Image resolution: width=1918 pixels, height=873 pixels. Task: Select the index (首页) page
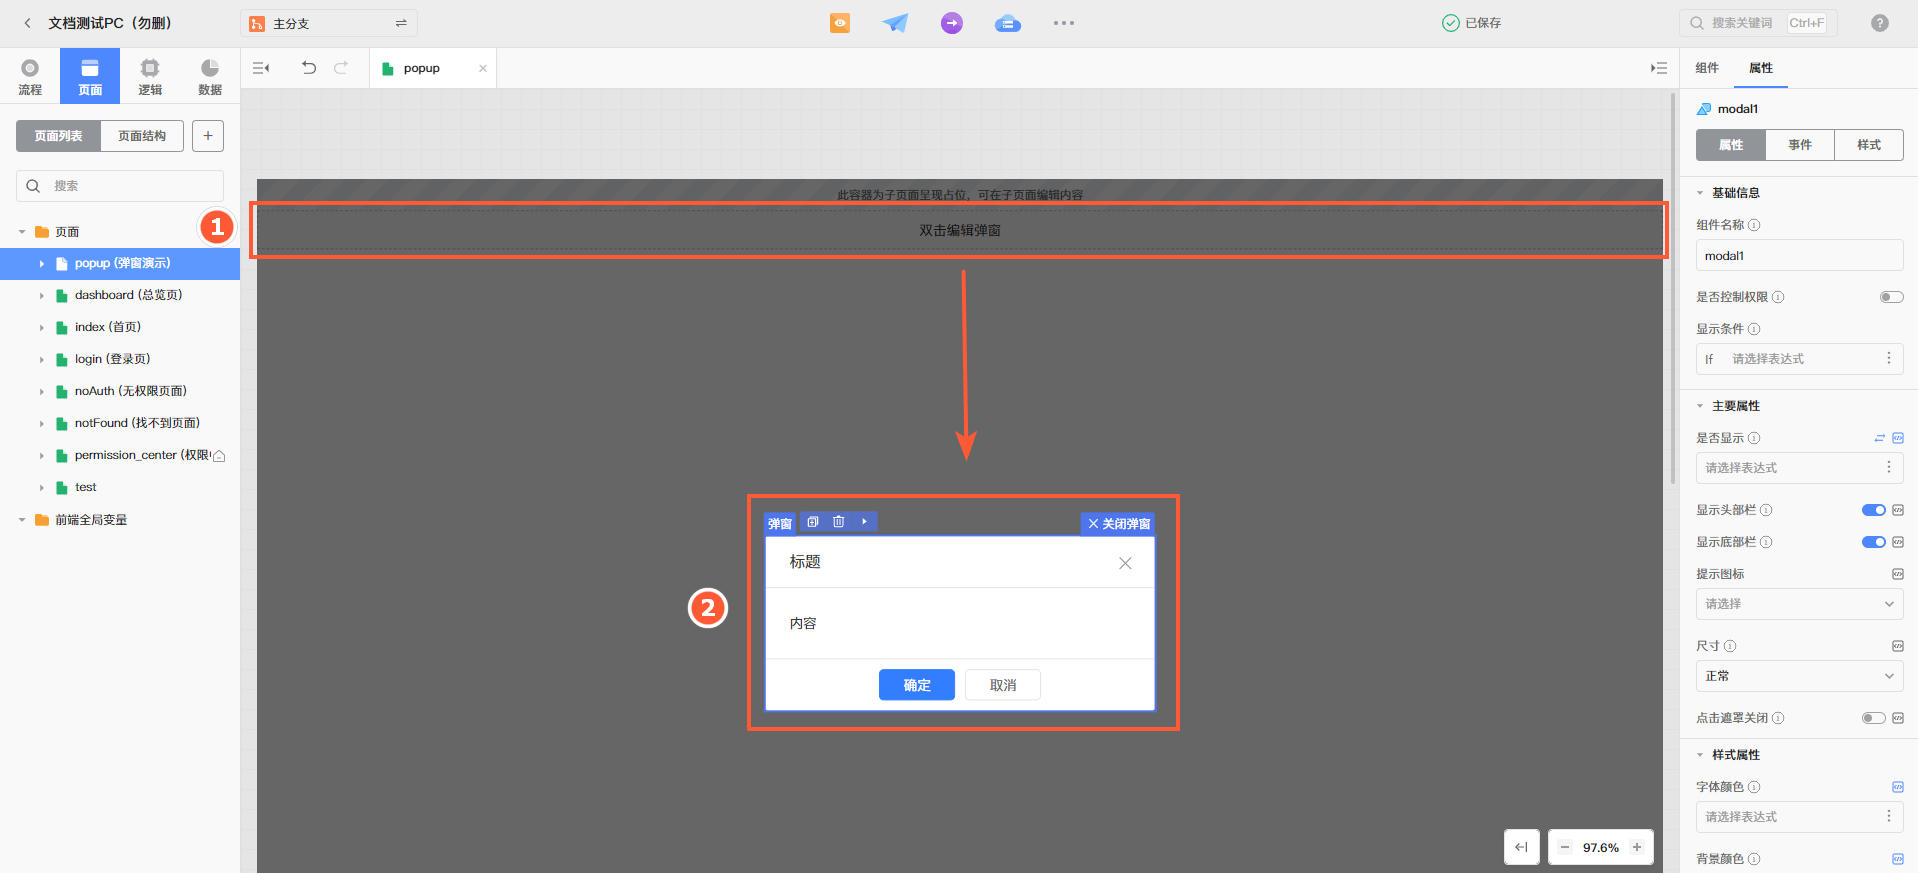107,327
